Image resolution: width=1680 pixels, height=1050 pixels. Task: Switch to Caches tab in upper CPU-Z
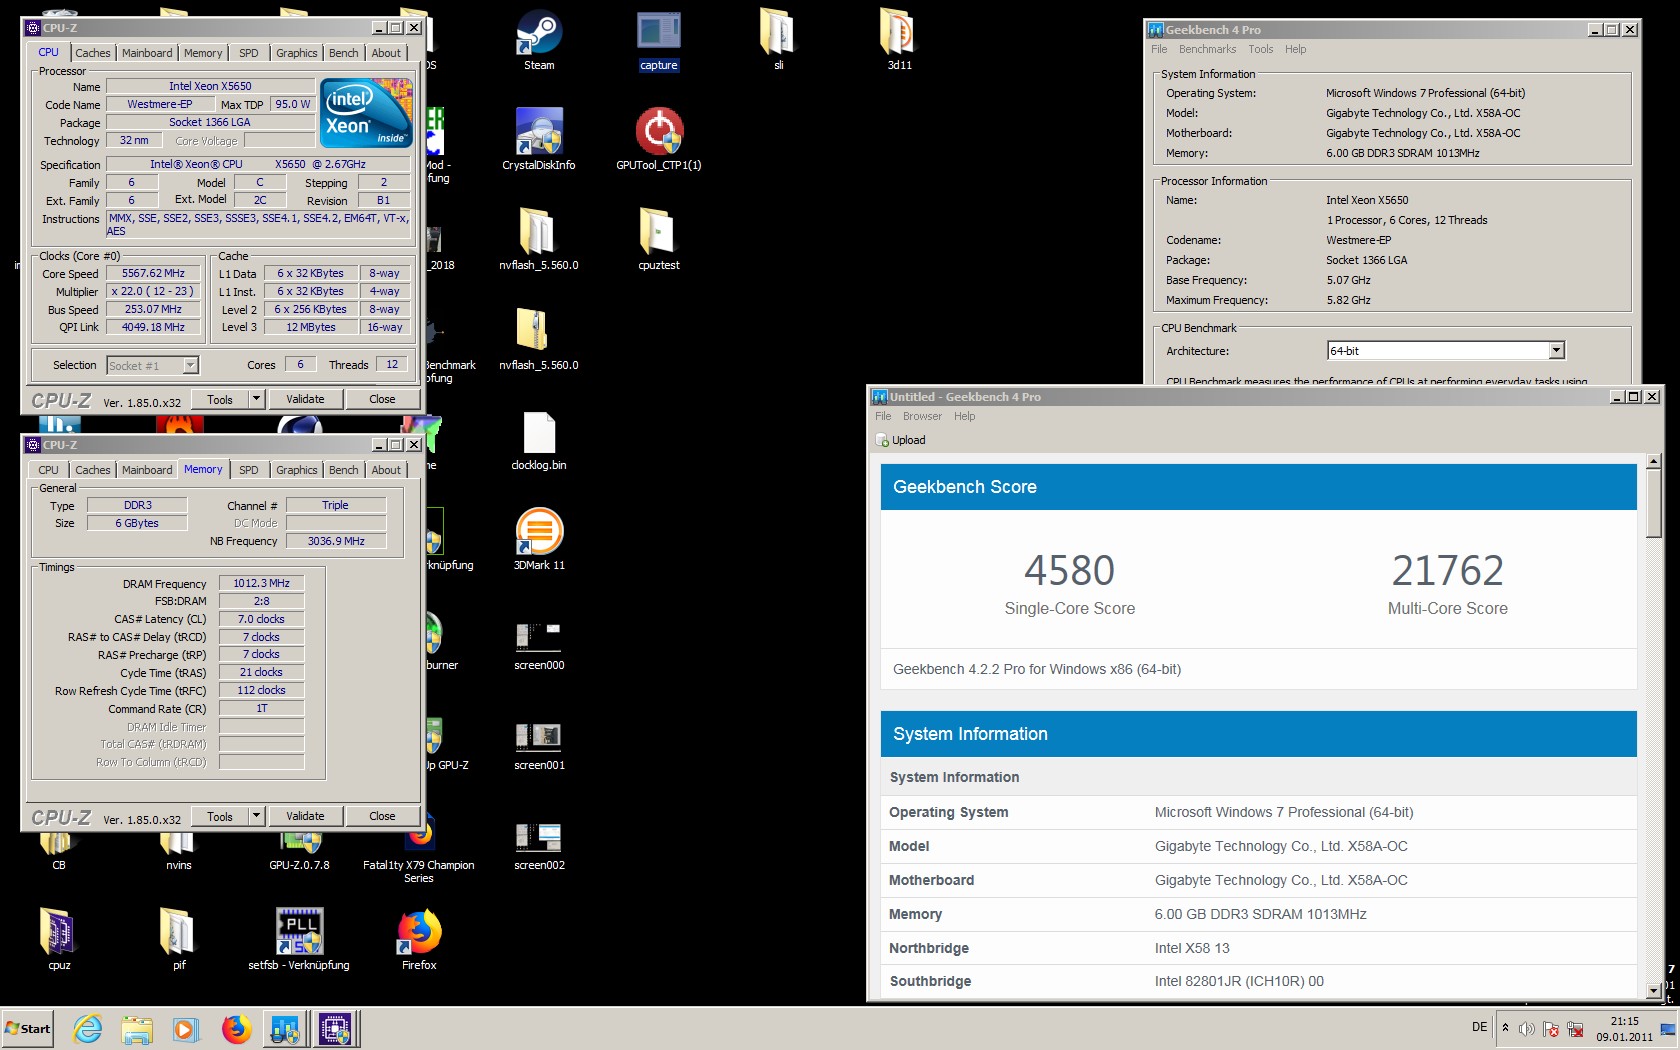coord(92,53)
